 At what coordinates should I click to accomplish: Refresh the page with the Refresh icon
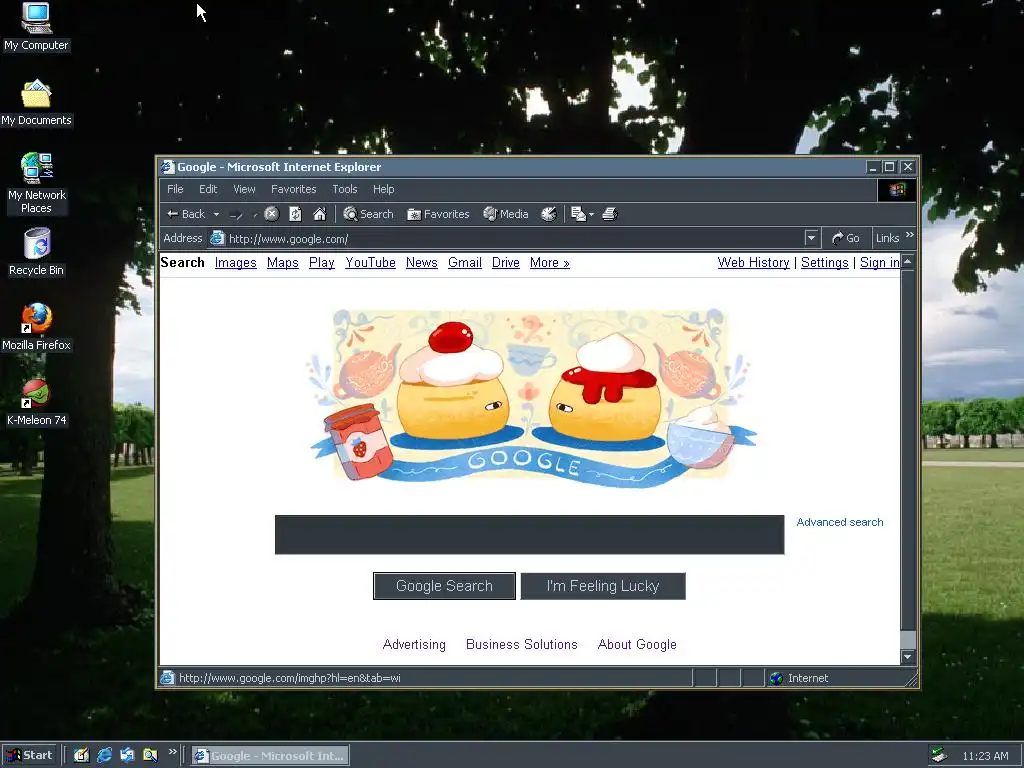(x=295, y=214)
